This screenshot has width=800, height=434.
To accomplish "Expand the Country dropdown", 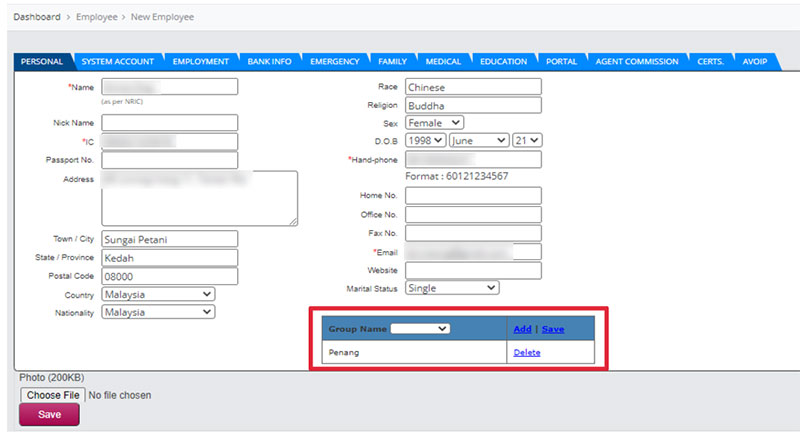I will click(x=158, y=295).
